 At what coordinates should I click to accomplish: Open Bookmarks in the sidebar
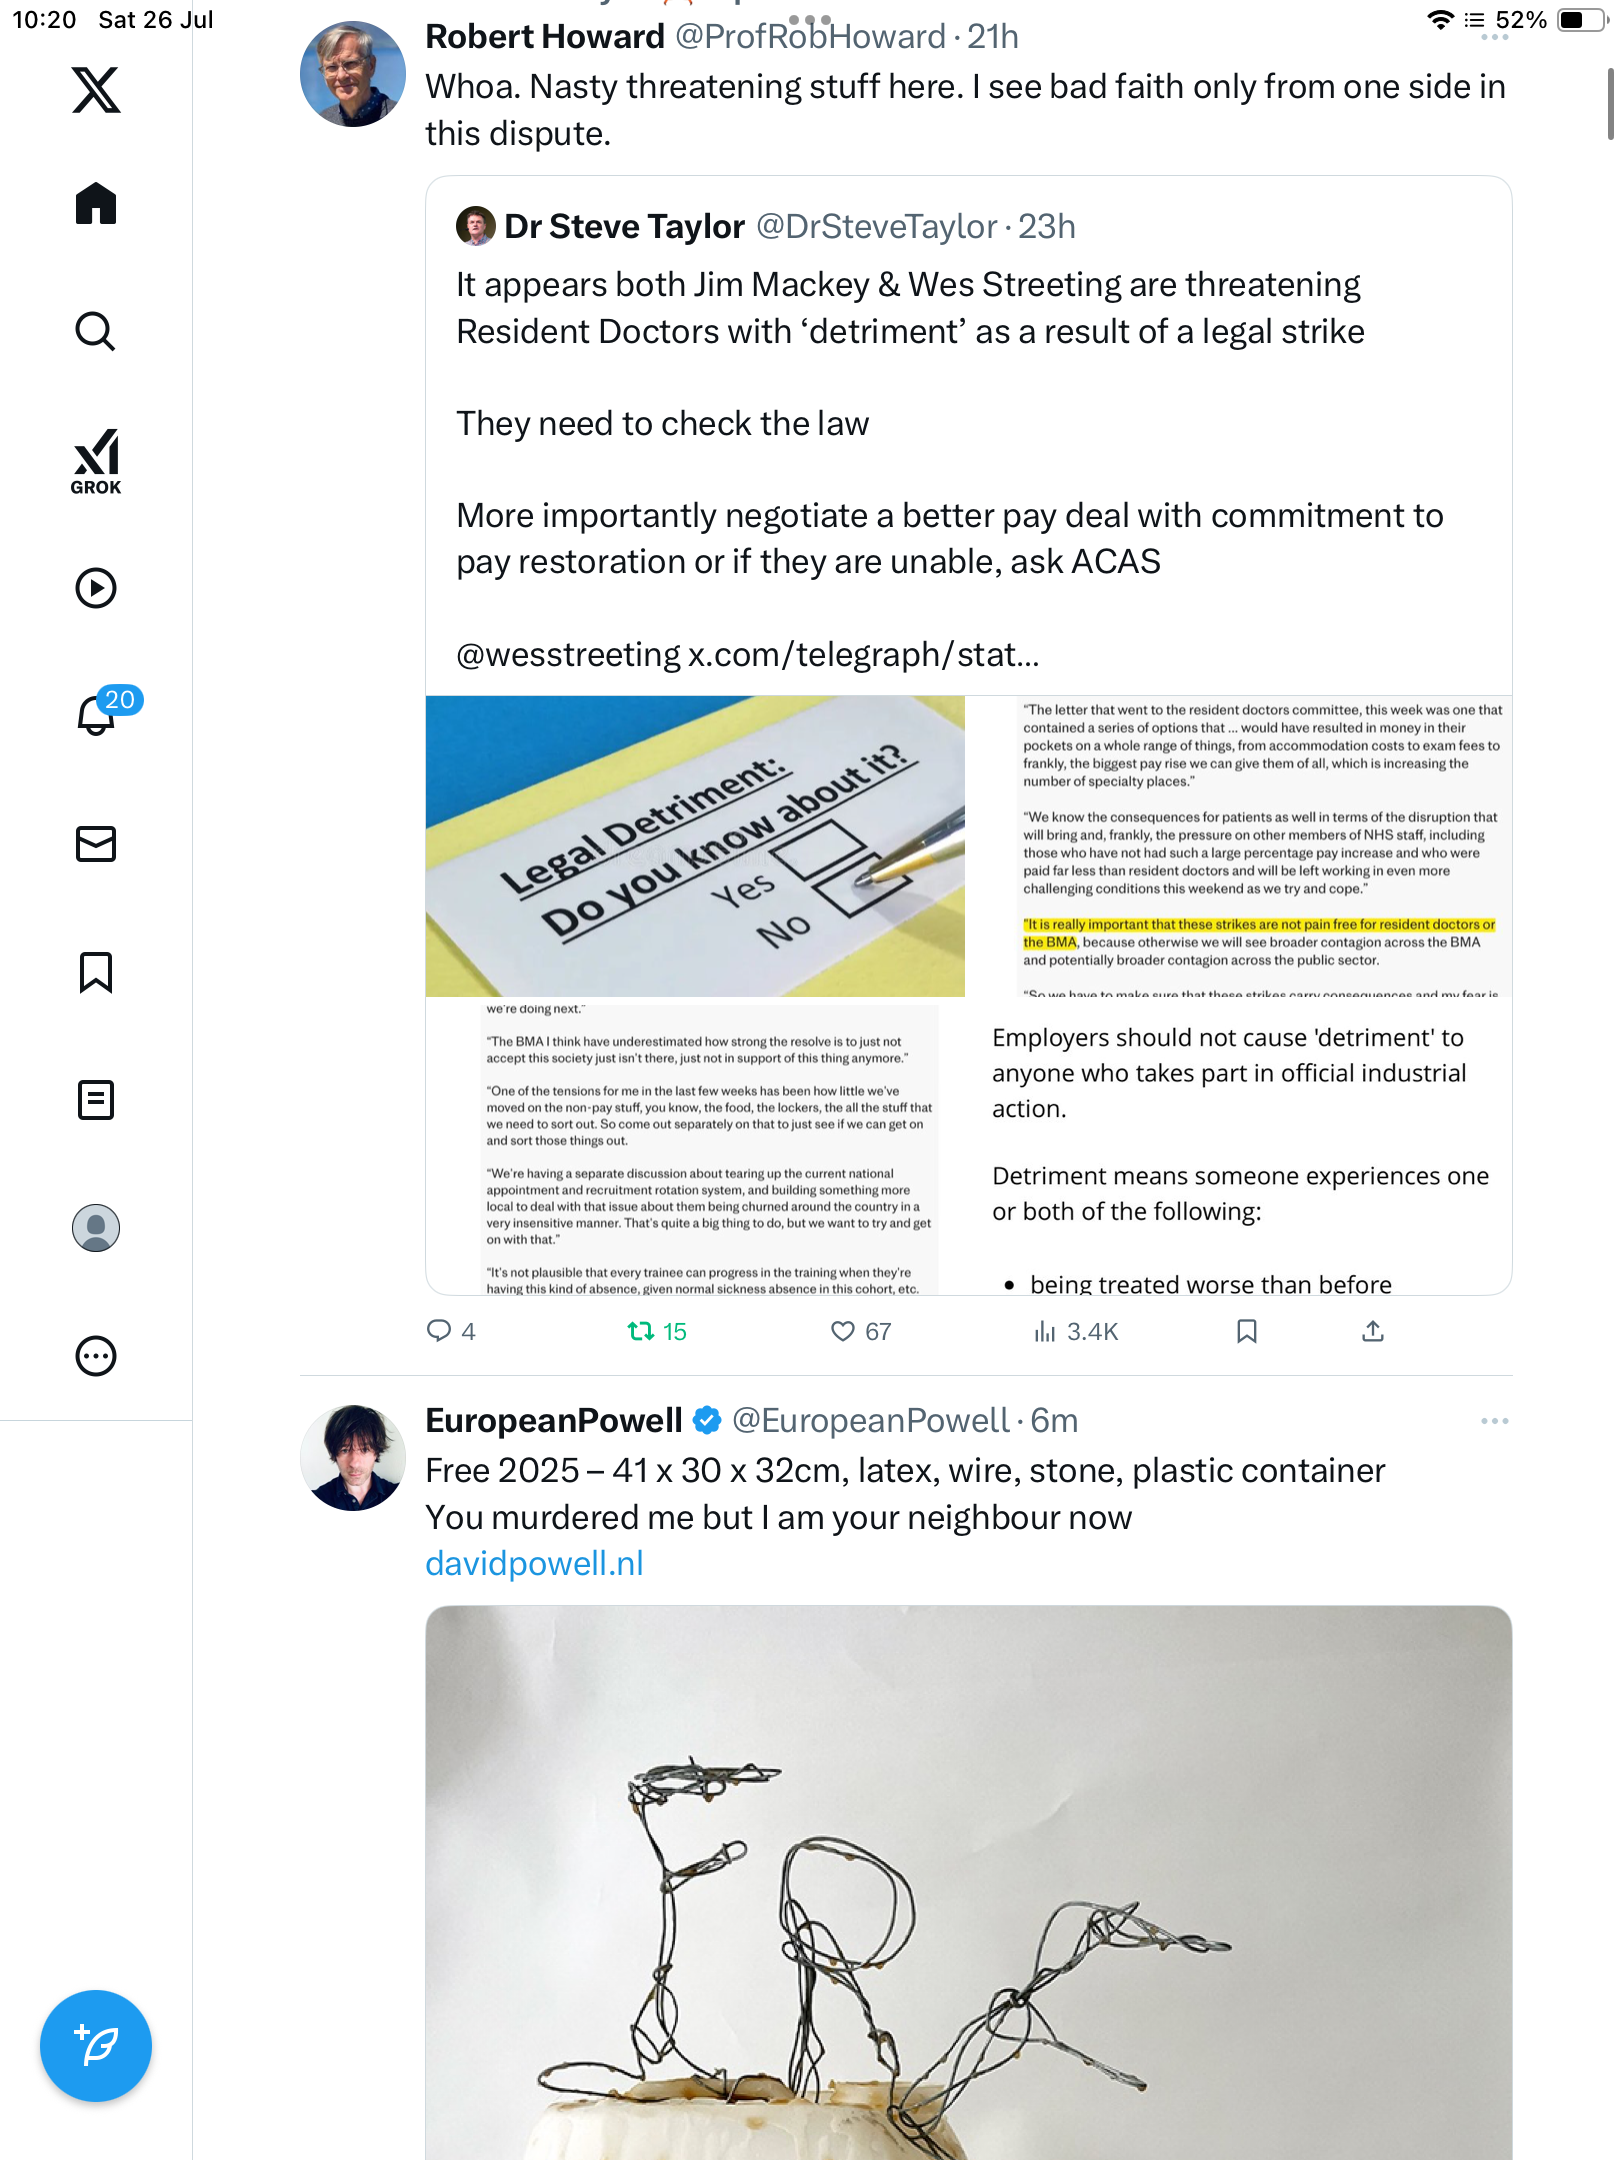[96, 972]
